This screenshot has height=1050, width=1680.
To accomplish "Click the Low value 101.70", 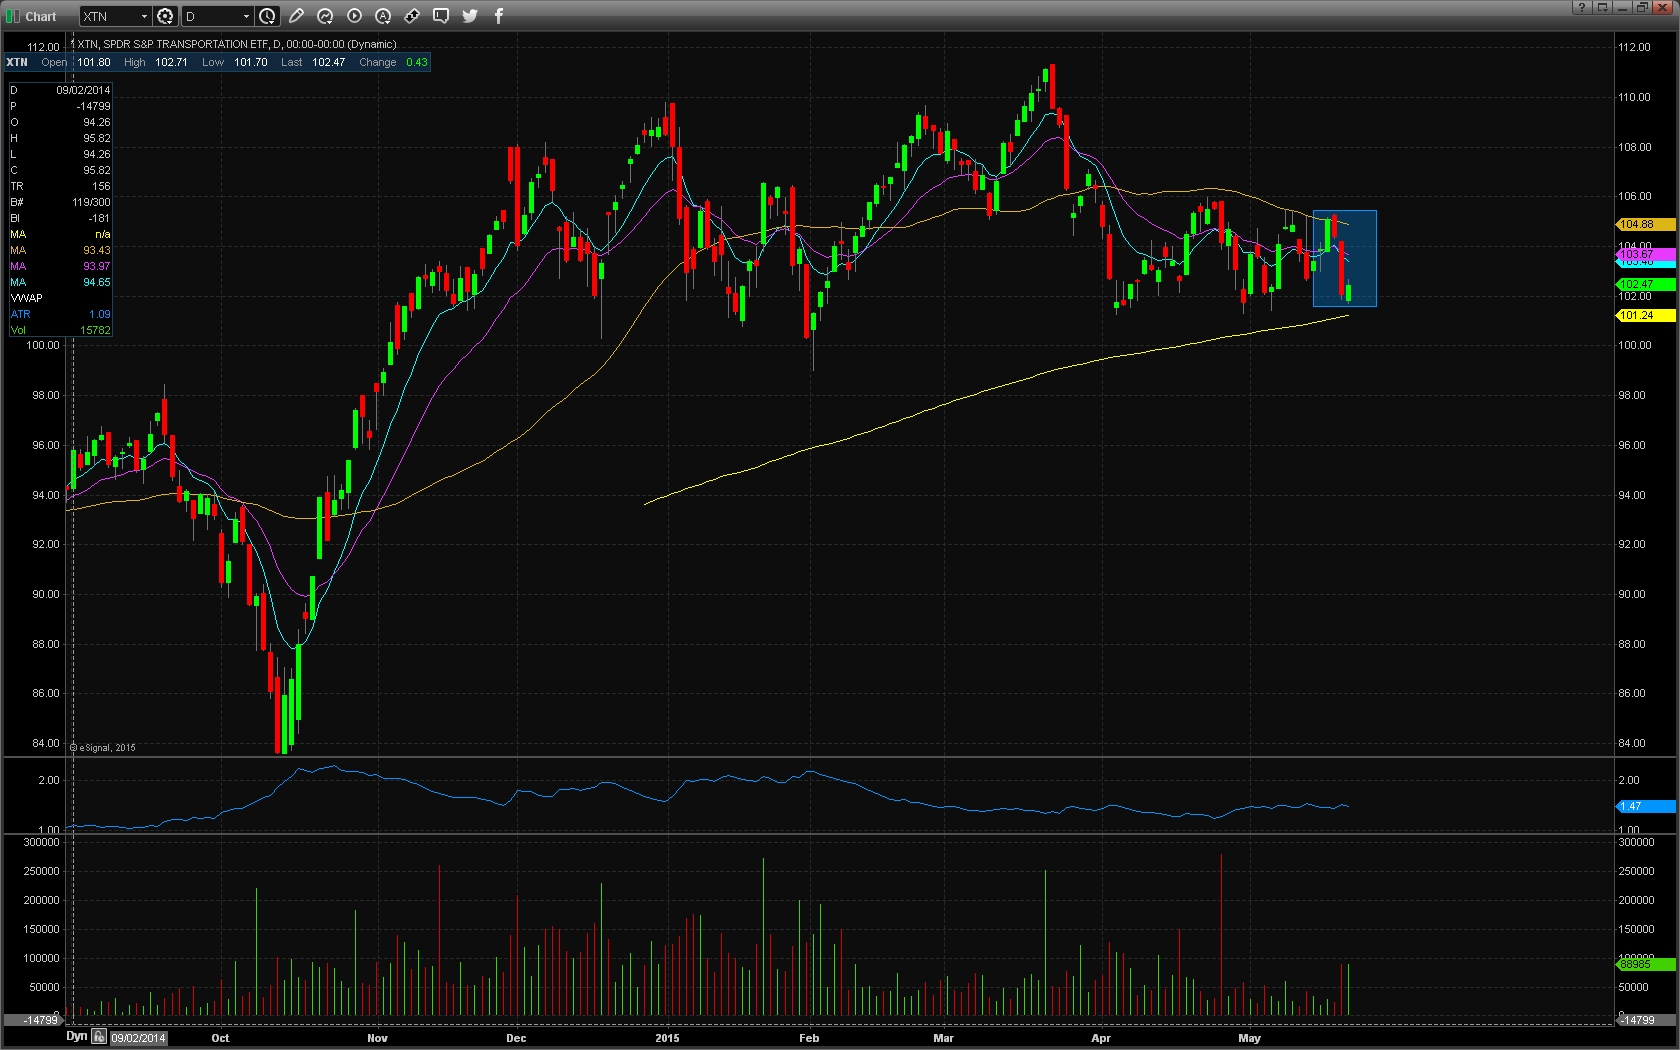I will [x=251, y=62].
